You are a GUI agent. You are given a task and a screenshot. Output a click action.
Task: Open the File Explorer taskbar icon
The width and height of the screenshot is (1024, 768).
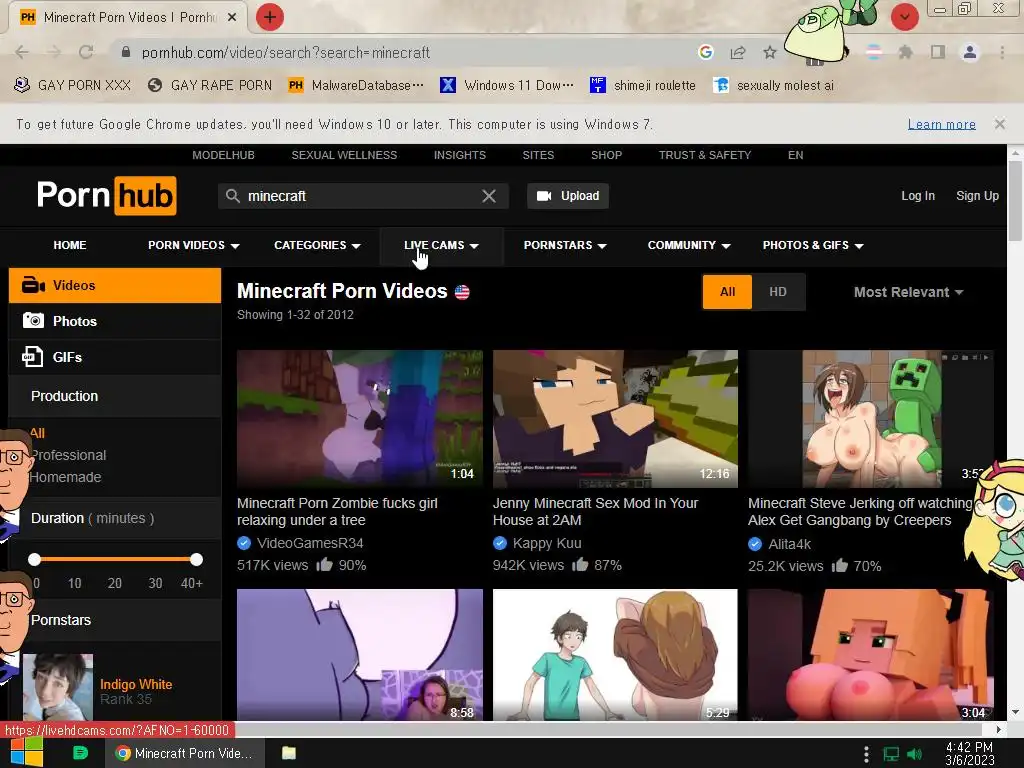(x=289, y=753)
